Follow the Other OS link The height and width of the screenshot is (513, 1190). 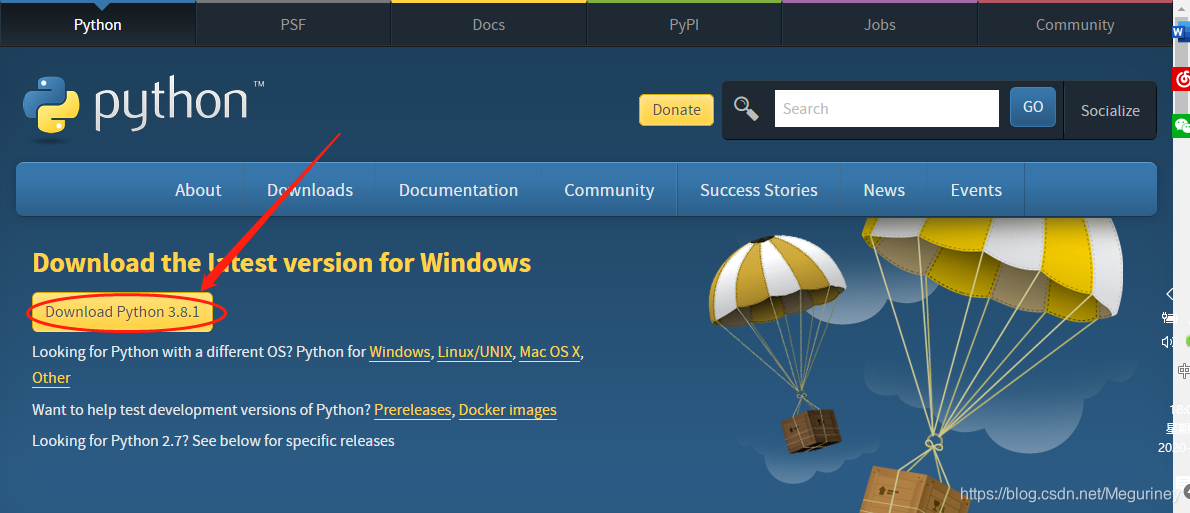click(x=52, y=378)
